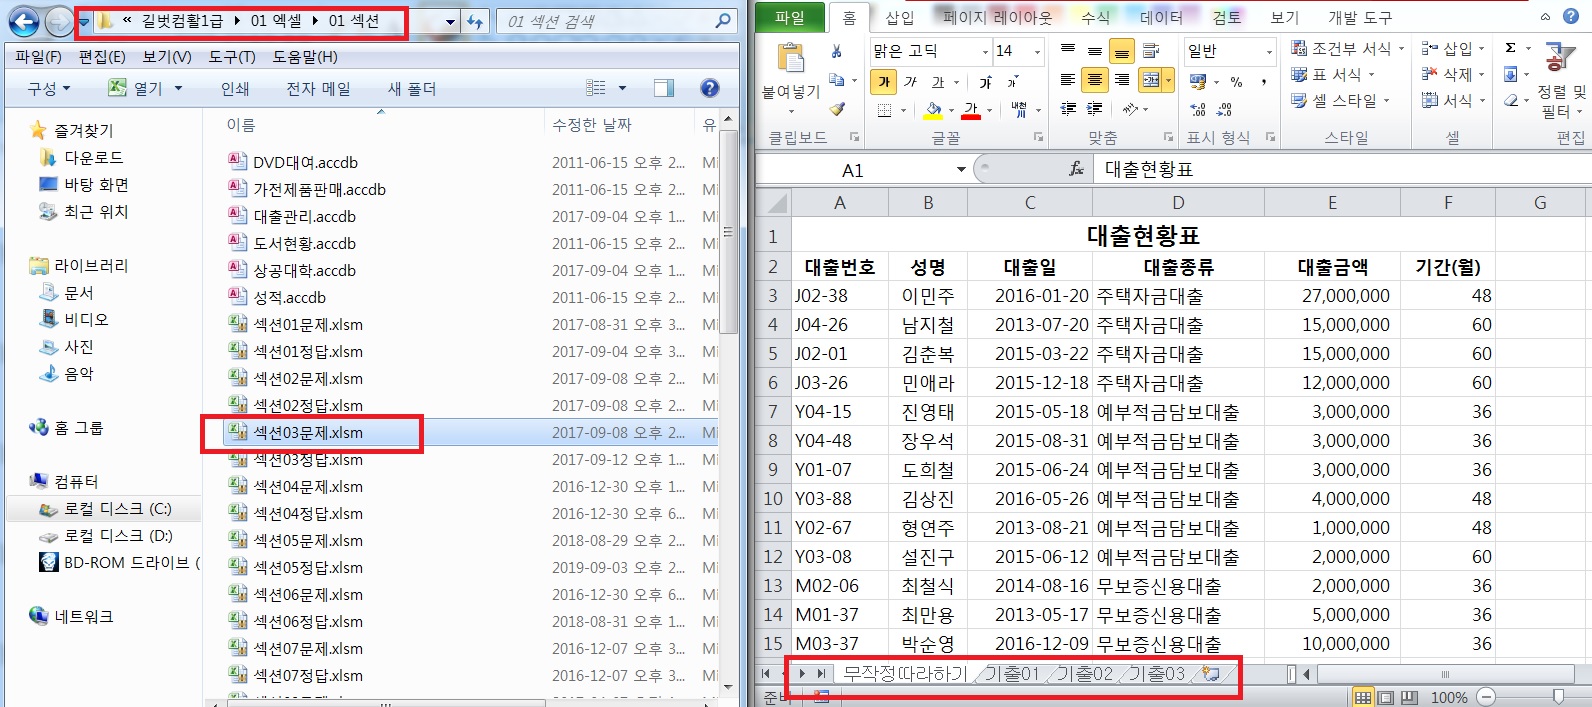Click the Format Painter brush icon
1592x707 pixels.
click(837, 109)
